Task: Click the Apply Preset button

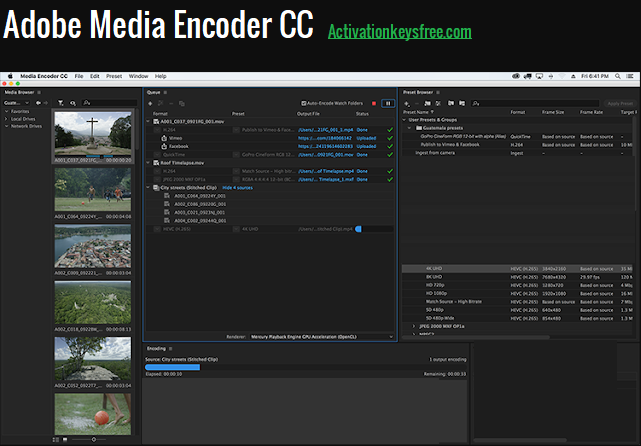Action: (x=620, y=103)
